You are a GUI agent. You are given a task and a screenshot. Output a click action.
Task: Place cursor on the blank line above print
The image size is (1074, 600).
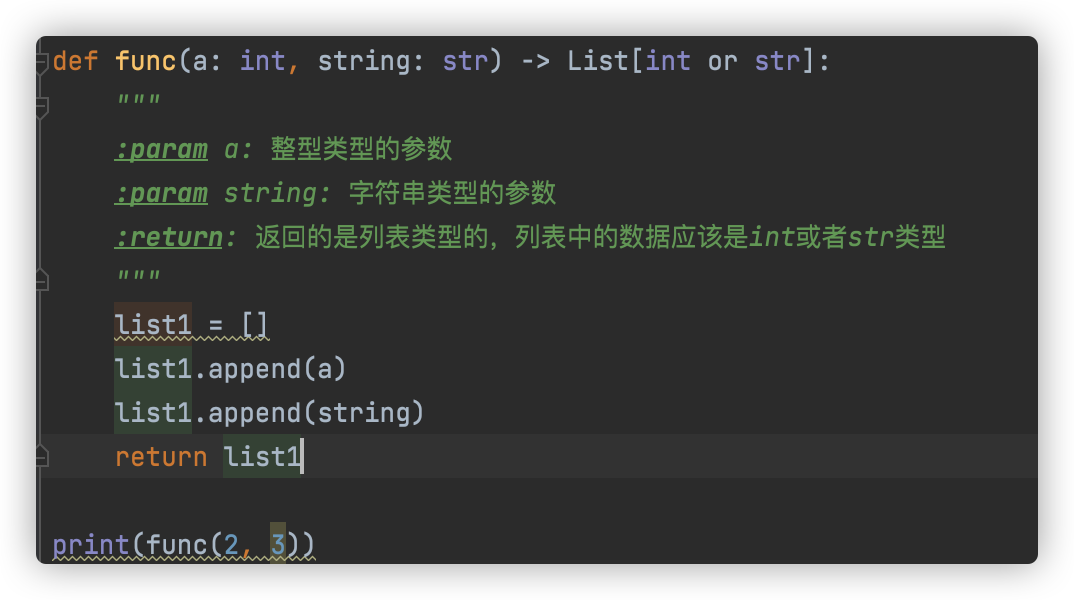tap(400, 501)
